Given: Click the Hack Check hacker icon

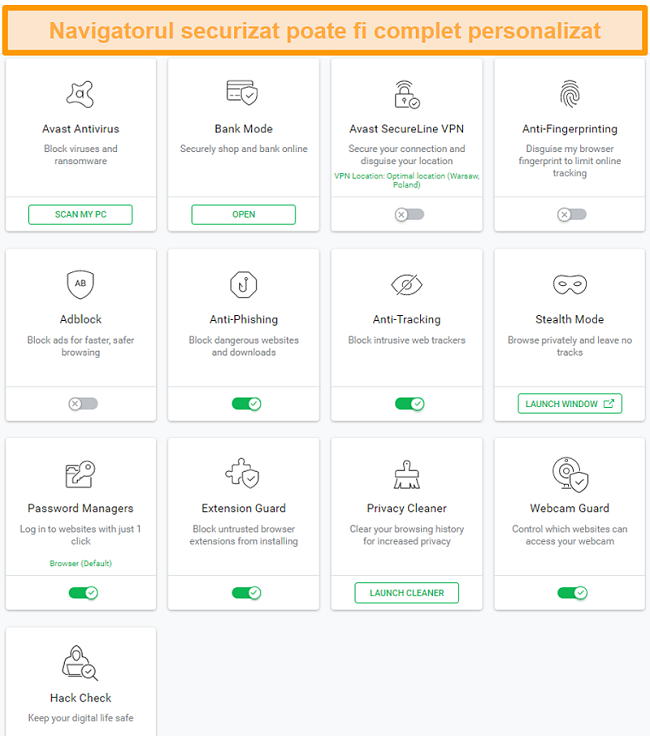Looking at the screenshot, I should (x=80, y=663).
